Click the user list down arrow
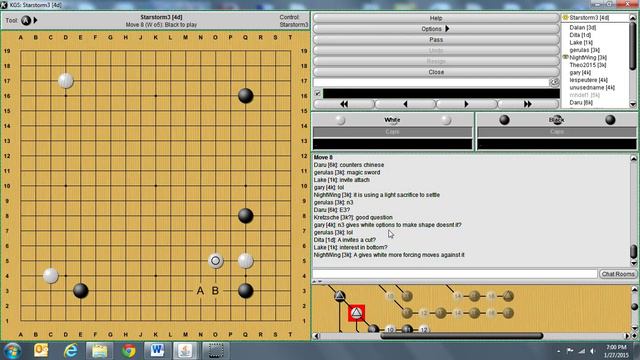This screenshot has width=640, height=360. (x=633, y=104)
